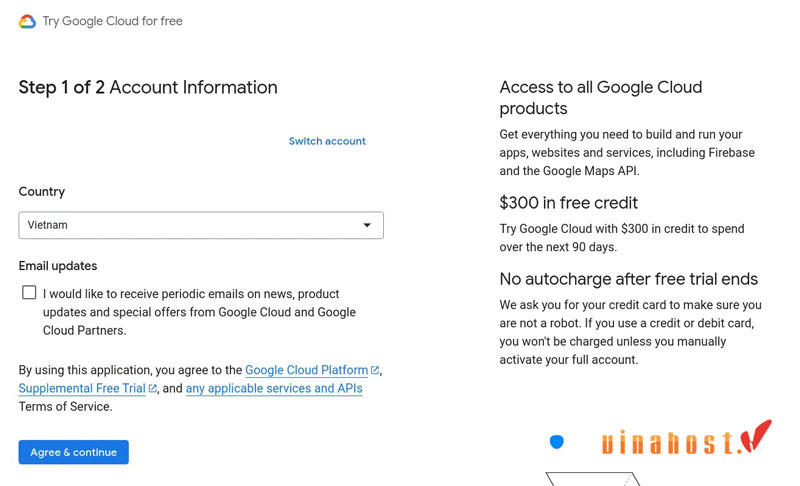
Task: Click the Terms of Service text
Action: [65, 406]
